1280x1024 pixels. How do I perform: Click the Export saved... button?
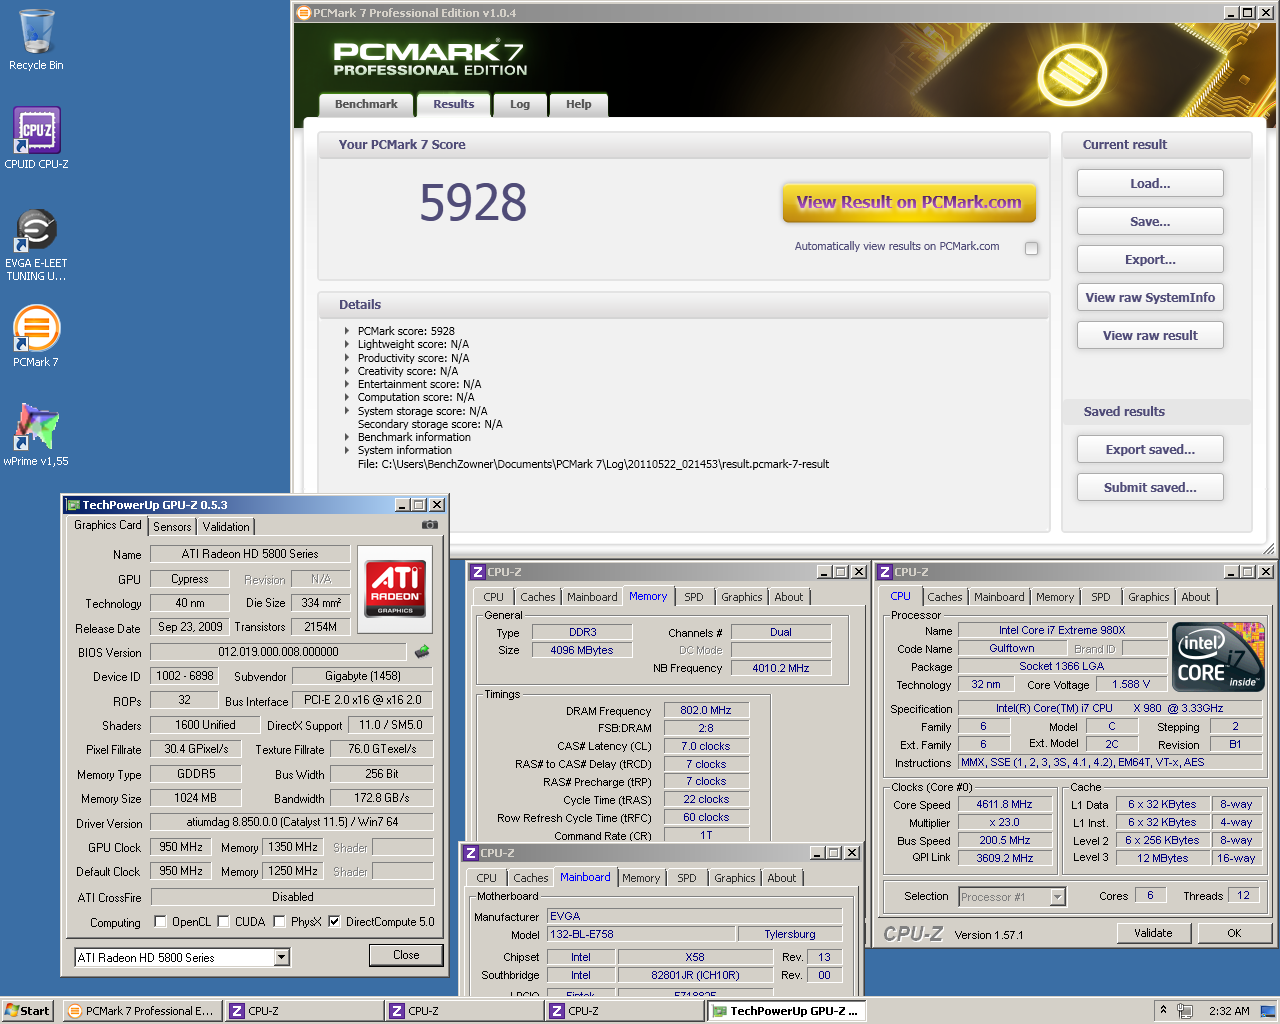(1150, 449)
